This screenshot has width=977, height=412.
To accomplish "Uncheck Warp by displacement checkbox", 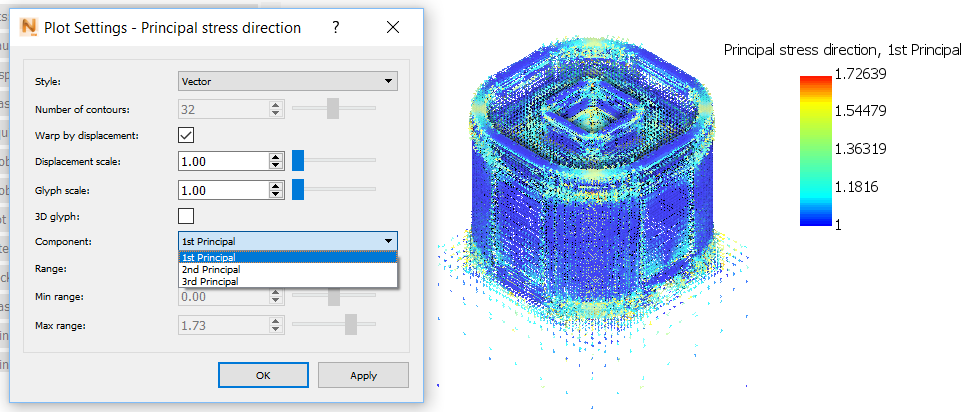I will tap(186, 135).
